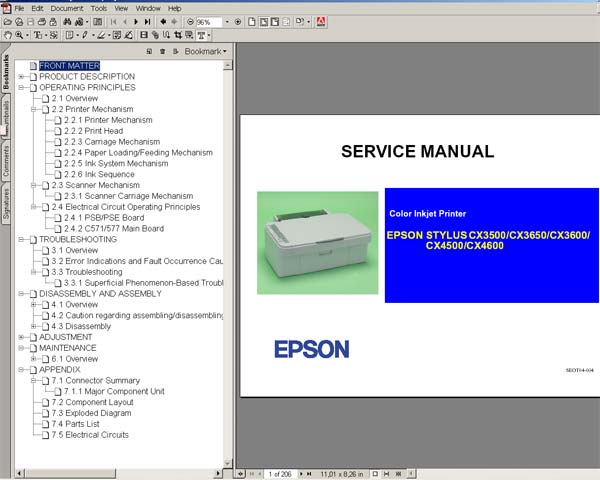Select the Link tool chain icon

(155, 36)
